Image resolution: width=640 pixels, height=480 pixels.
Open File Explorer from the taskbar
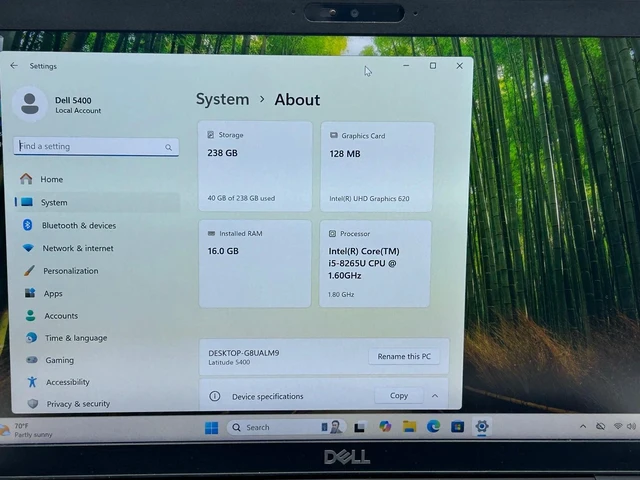[x=409, y=427]
